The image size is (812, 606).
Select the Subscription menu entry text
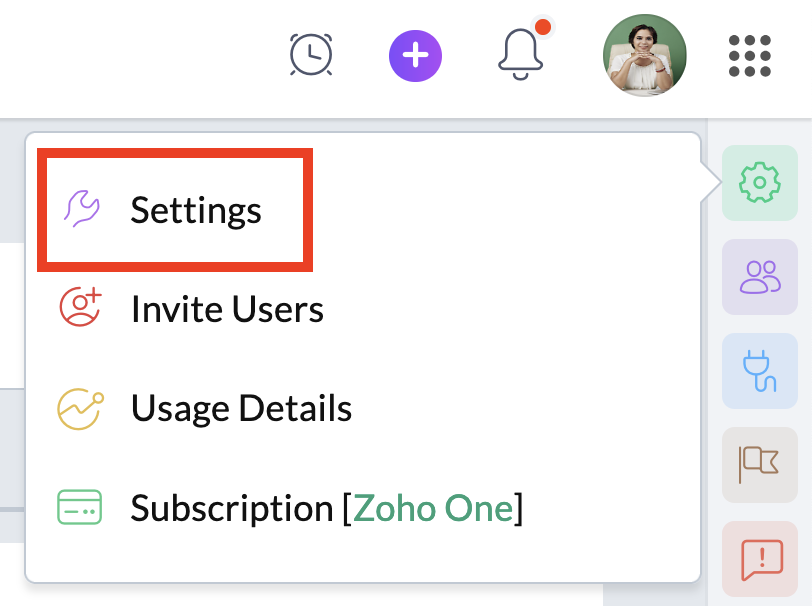tap(232, 508)
